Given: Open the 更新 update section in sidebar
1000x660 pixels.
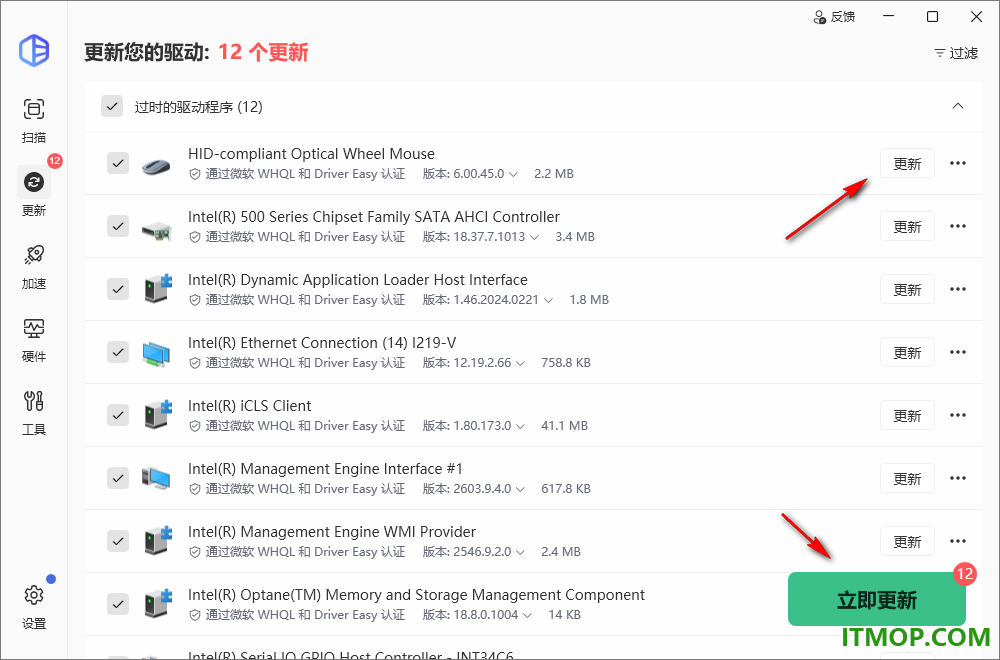Looking at the screenshot, I should [x=34, y=193].
